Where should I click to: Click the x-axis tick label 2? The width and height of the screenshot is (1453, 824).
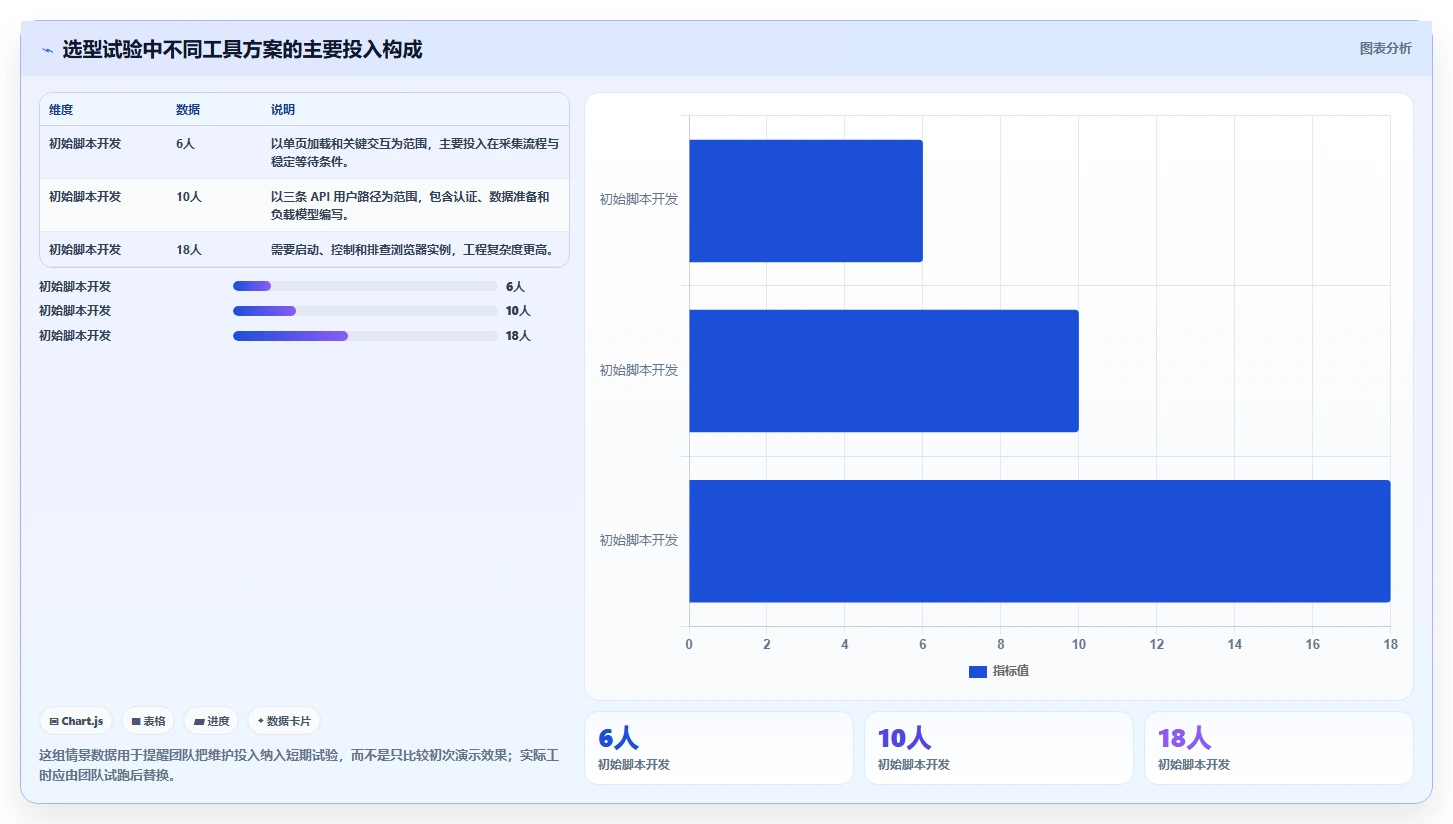[767, 645]
